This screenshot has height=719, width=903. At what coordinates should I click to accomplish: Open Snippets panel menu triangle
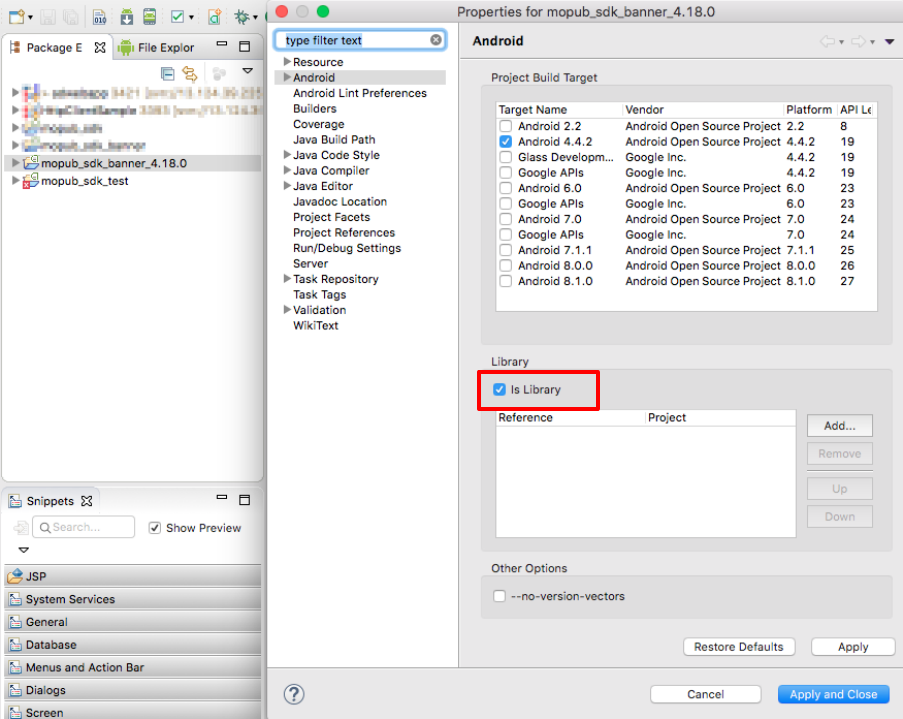coord(24,550)
